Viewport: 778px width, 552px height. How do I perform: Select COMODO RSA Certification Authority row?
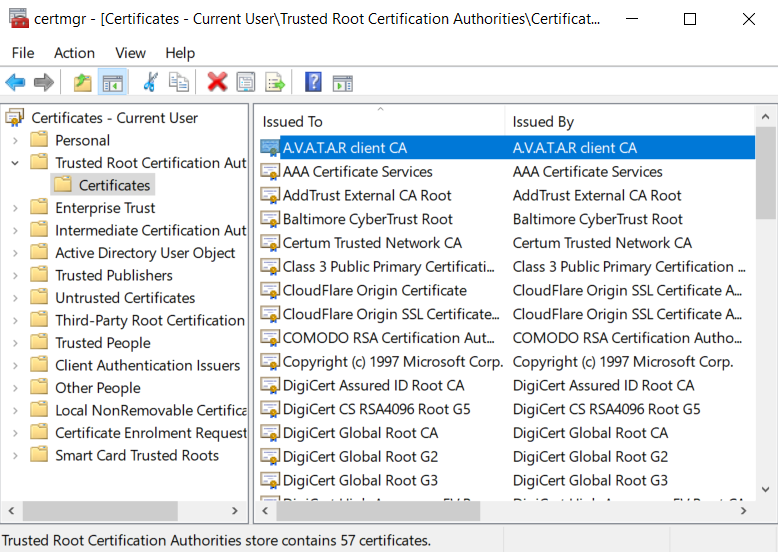click(x=506, y=338)
